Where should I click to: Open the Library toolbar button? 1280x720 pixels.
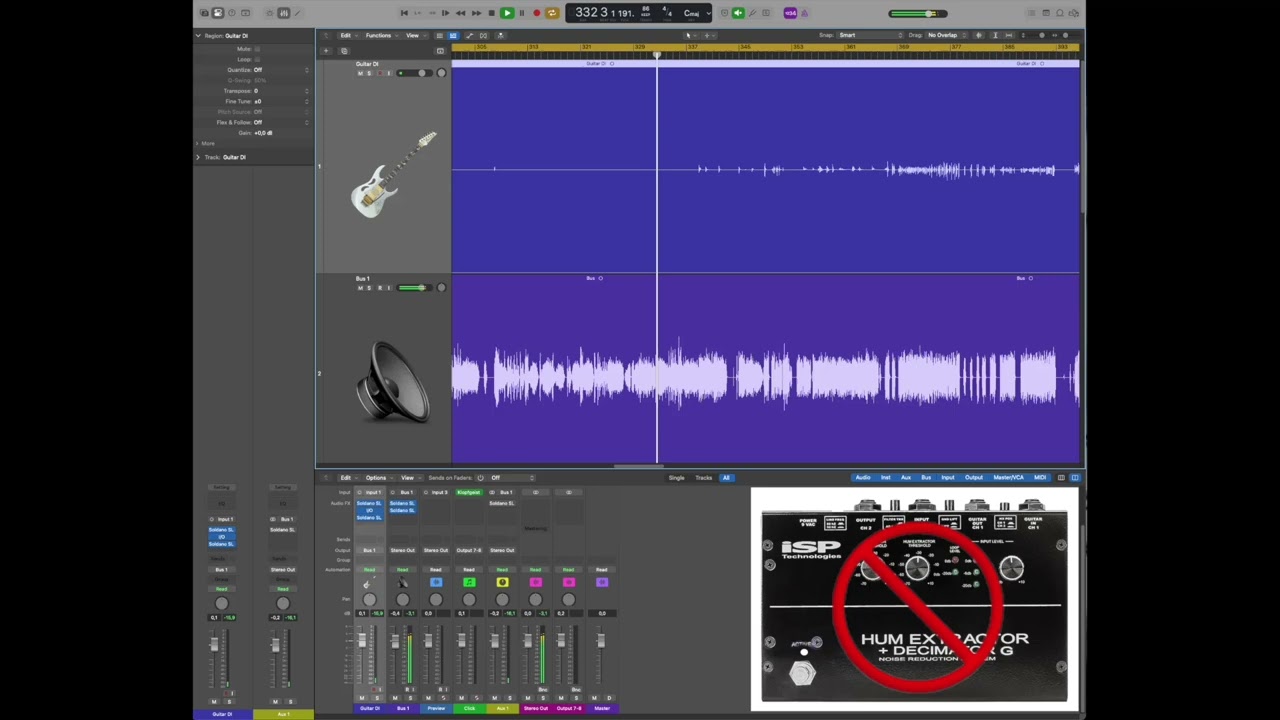[204, 13]
